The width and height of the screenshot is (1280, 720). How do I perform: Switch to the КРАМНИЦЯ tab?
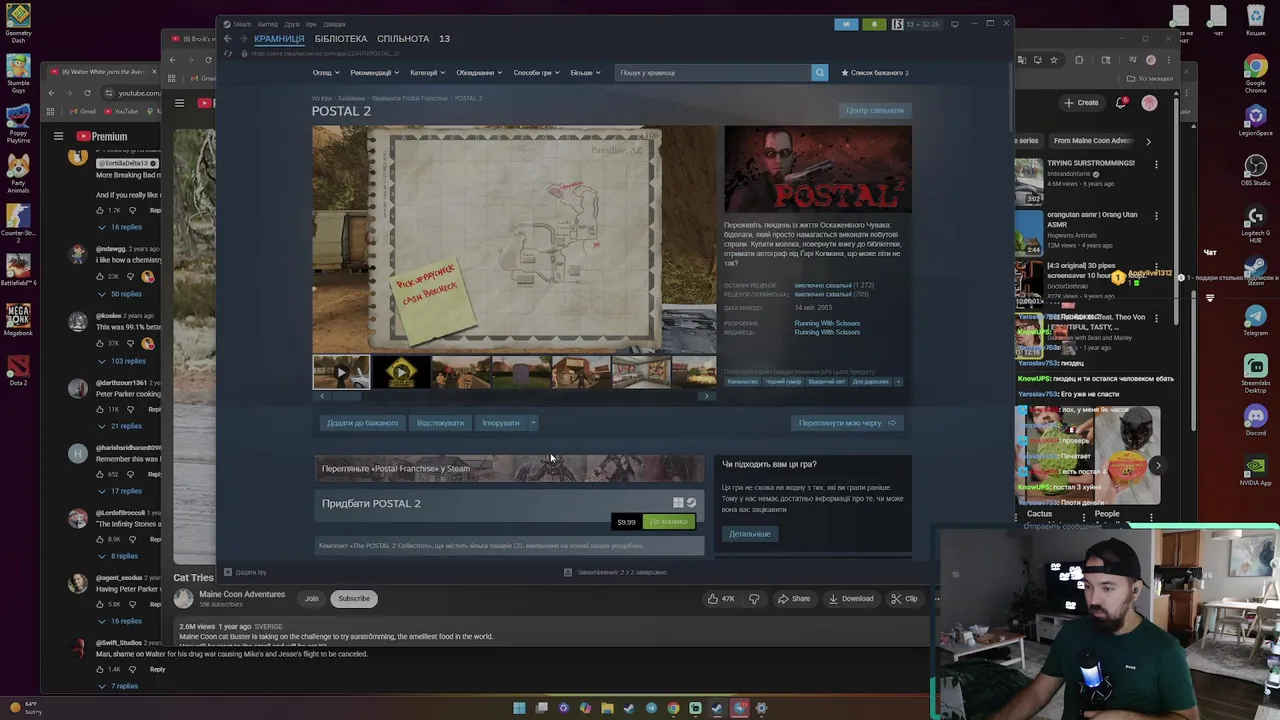coord(279,39)
